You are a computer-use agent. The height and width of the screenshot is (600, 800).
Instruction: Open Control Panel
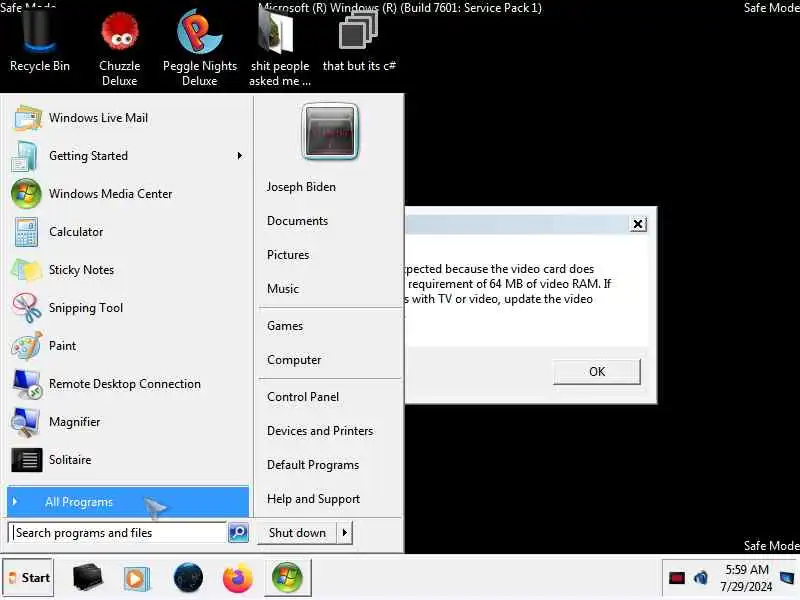[x=303, y=397]
